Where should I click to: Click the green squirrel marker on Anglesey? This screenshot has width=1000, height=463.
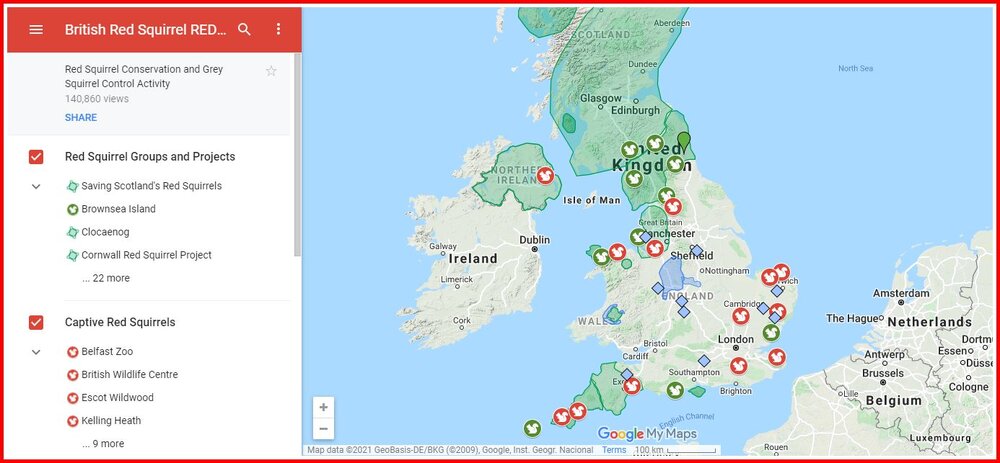point(601,257)
